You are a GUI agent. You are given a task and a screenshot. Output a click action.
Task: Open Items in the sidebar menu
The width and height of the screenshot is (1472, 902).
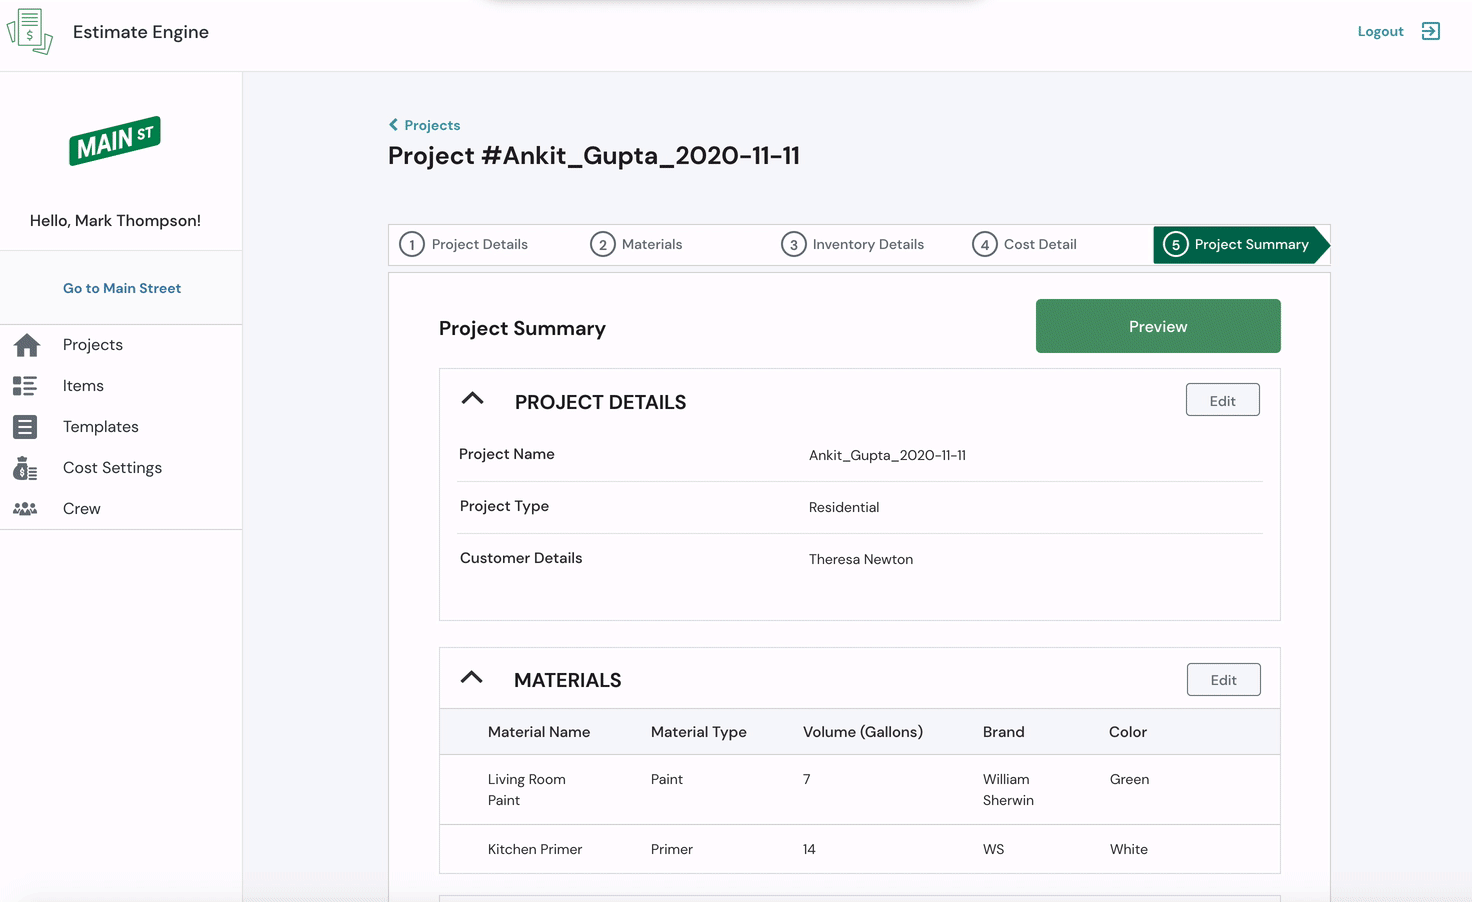(x=83, y=386)
